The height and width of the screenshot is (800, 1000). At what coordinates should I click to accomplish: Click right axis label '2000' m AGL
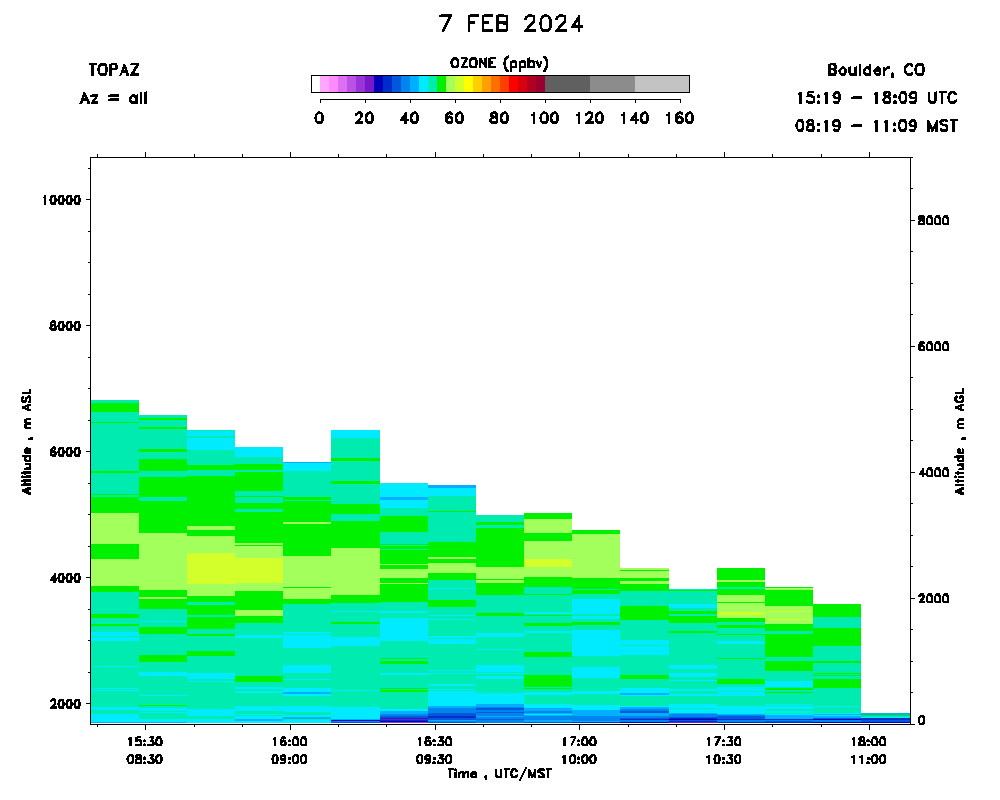tap(934, 598)
